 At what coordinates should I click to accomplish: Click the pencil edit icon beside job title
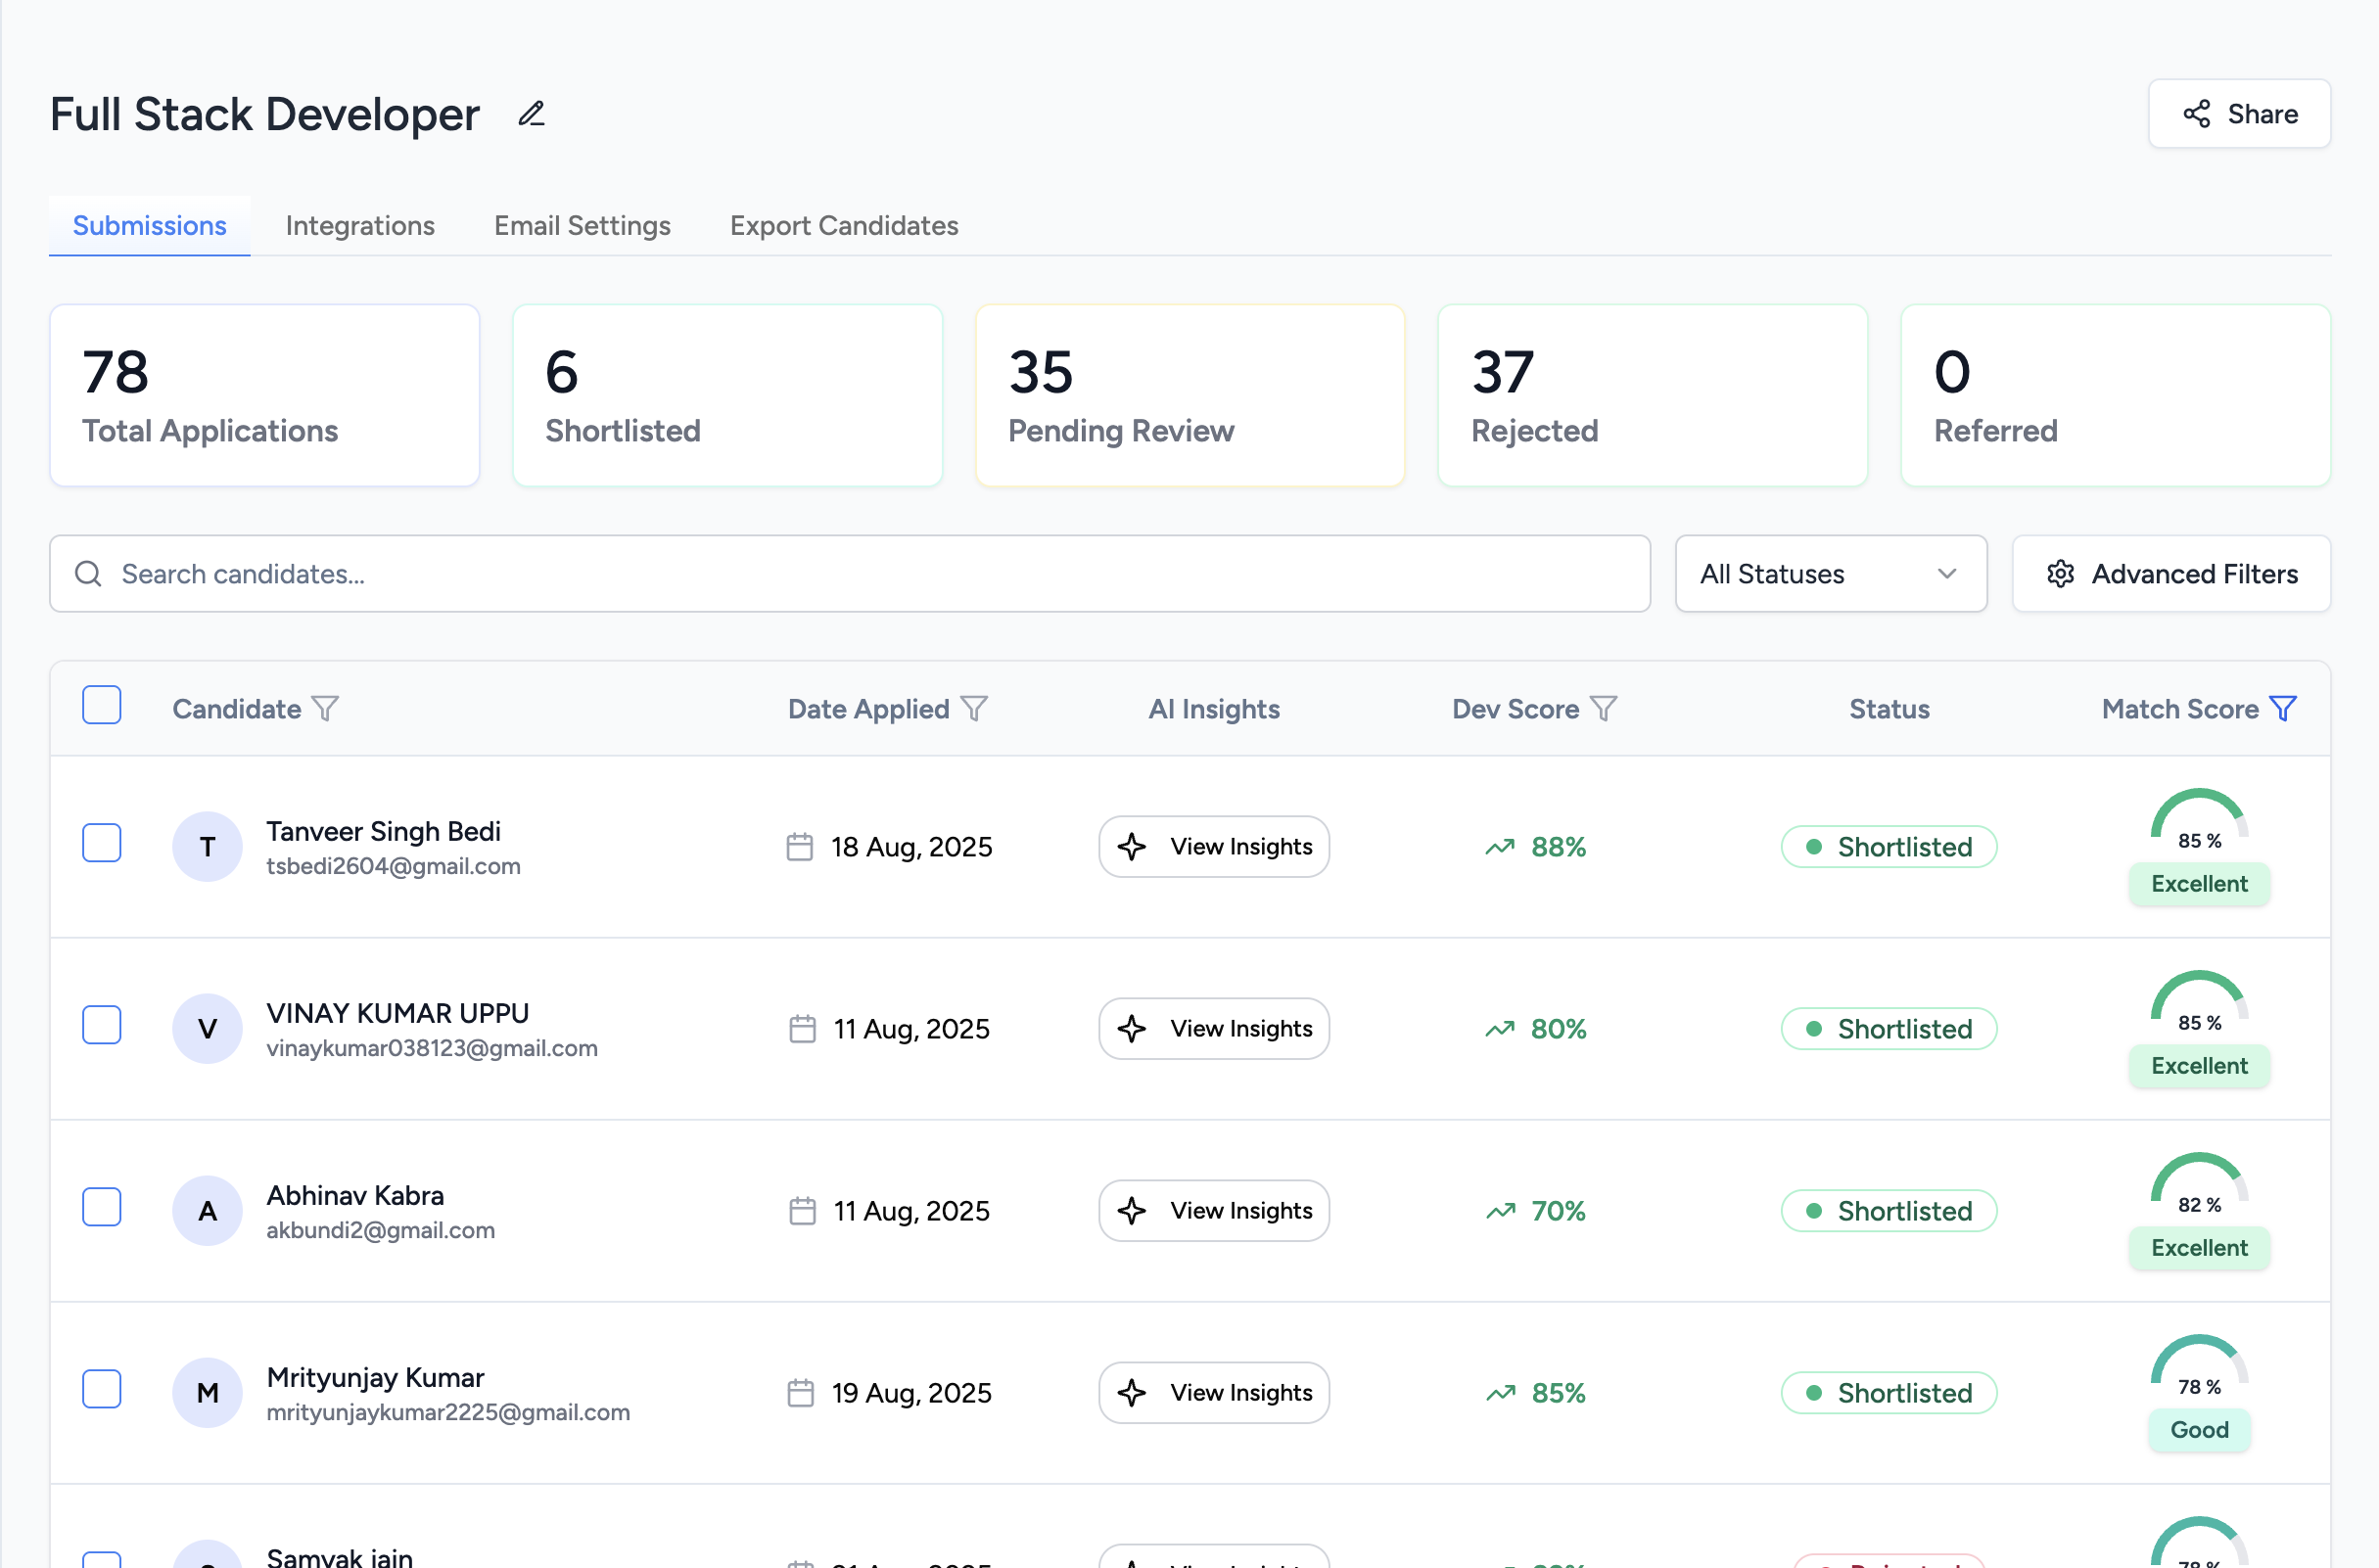pyautogui.click(x=531, y=114)
